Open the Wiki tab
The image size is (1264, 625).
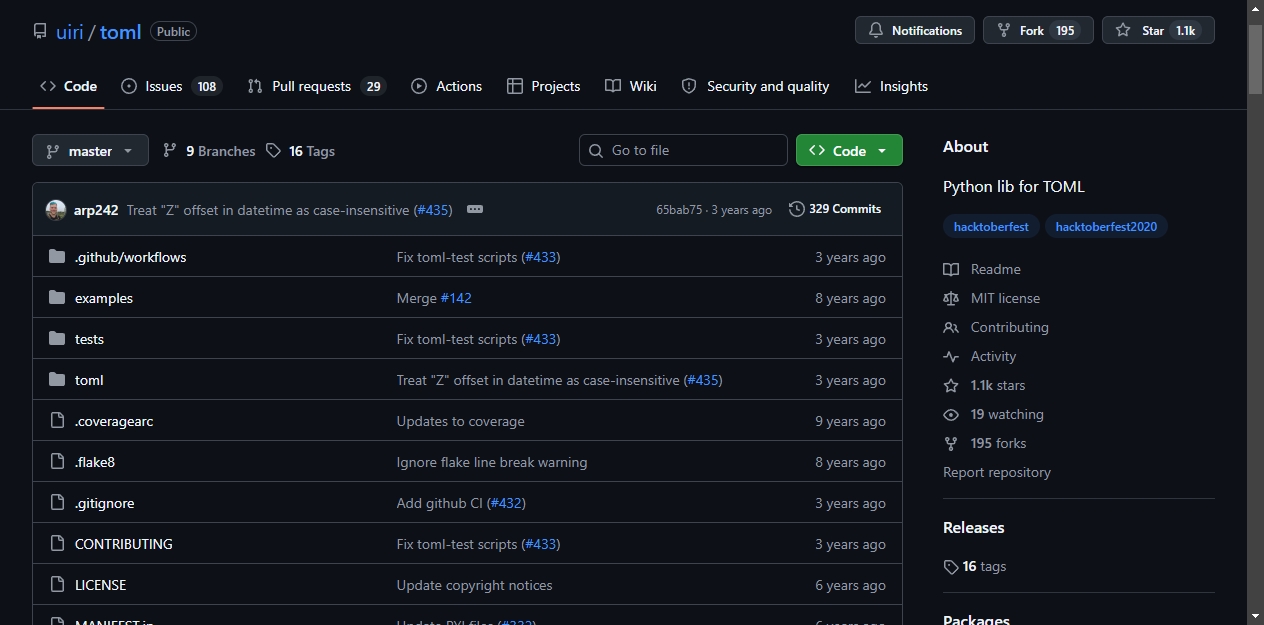point(631,86)
